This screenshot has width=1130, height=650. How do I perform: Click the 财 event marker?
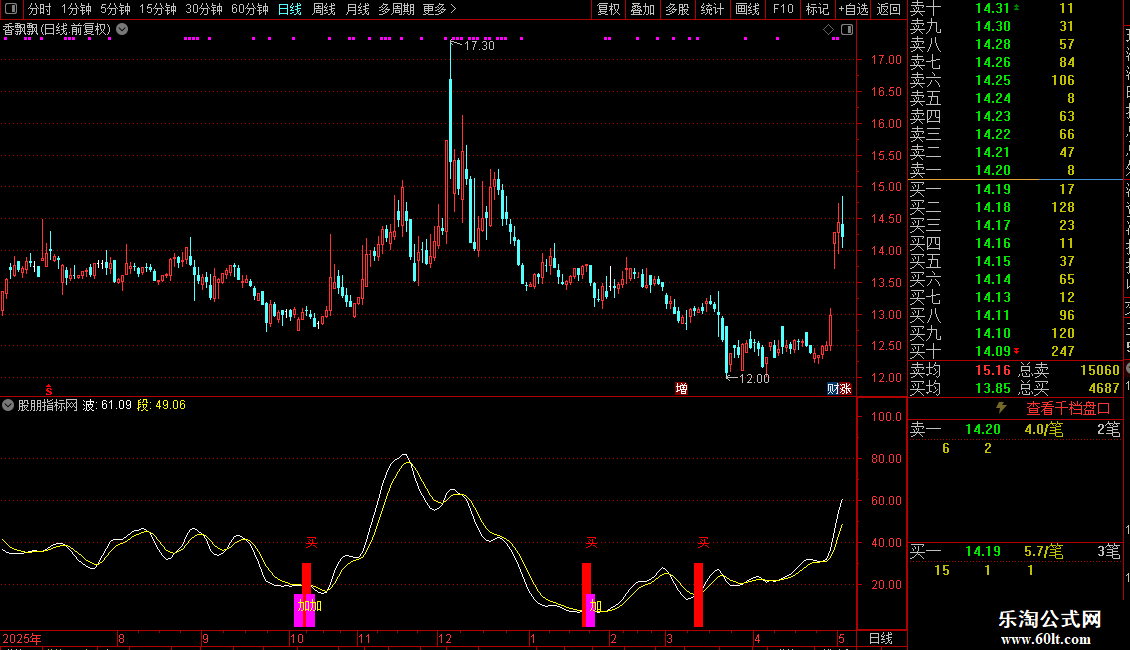[x=832, y=388]
